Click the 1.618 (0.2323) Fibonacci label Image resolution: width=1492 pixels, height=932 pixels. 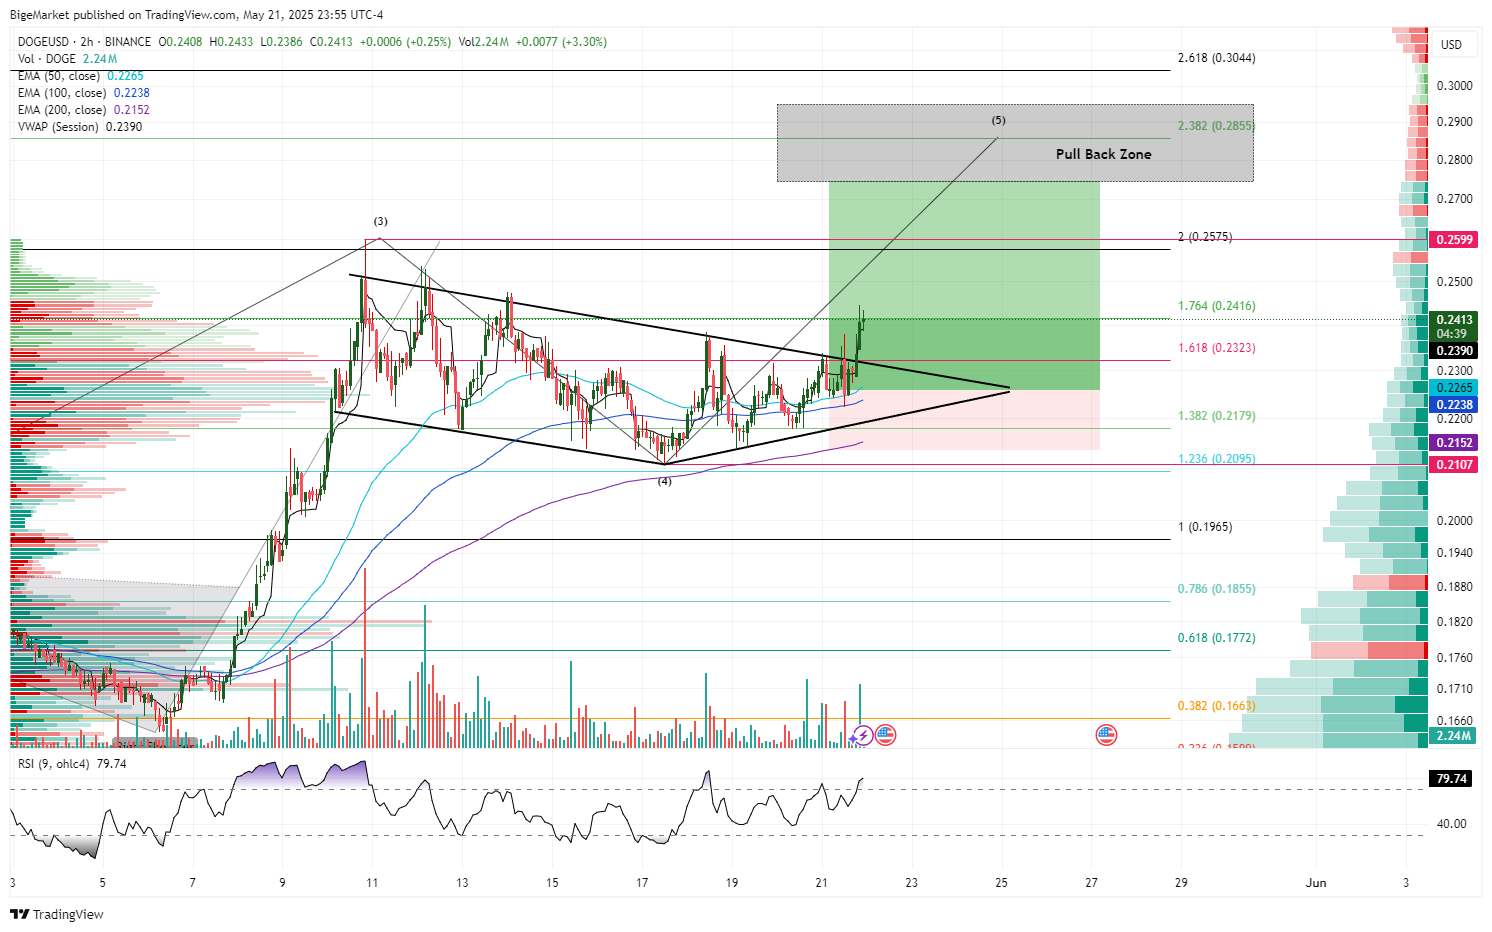click(1217, 348)
